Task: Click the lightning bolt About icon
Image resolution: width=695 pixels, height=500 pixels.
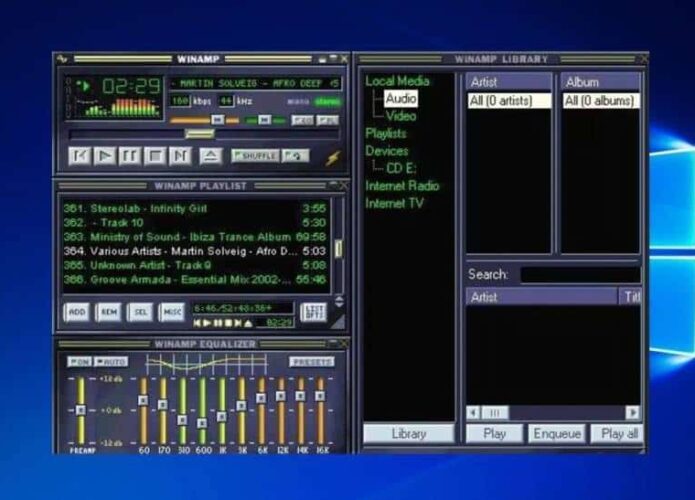Action: pyautogui.click(x=333, y=158)
